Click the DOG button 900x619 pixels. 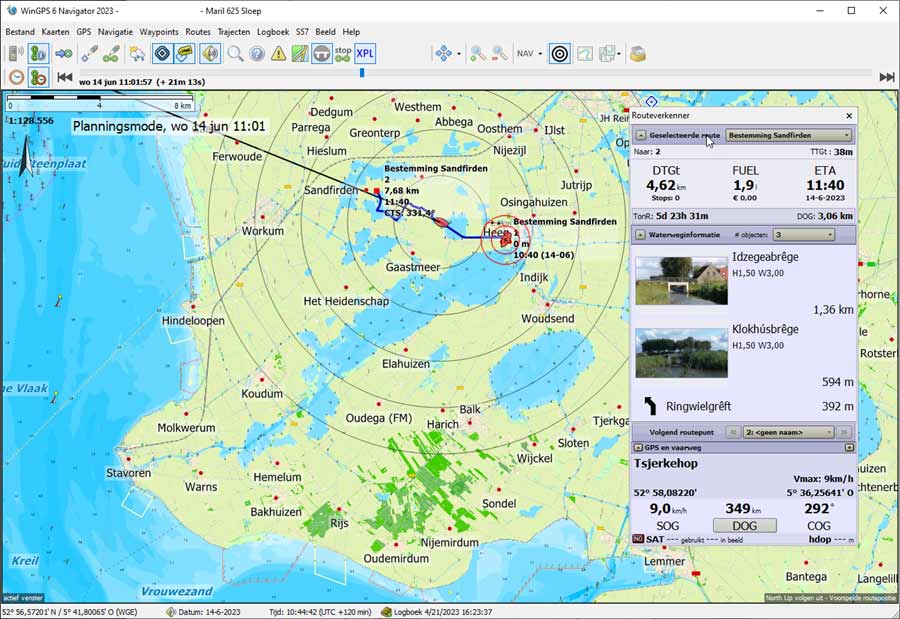(744, 526)
